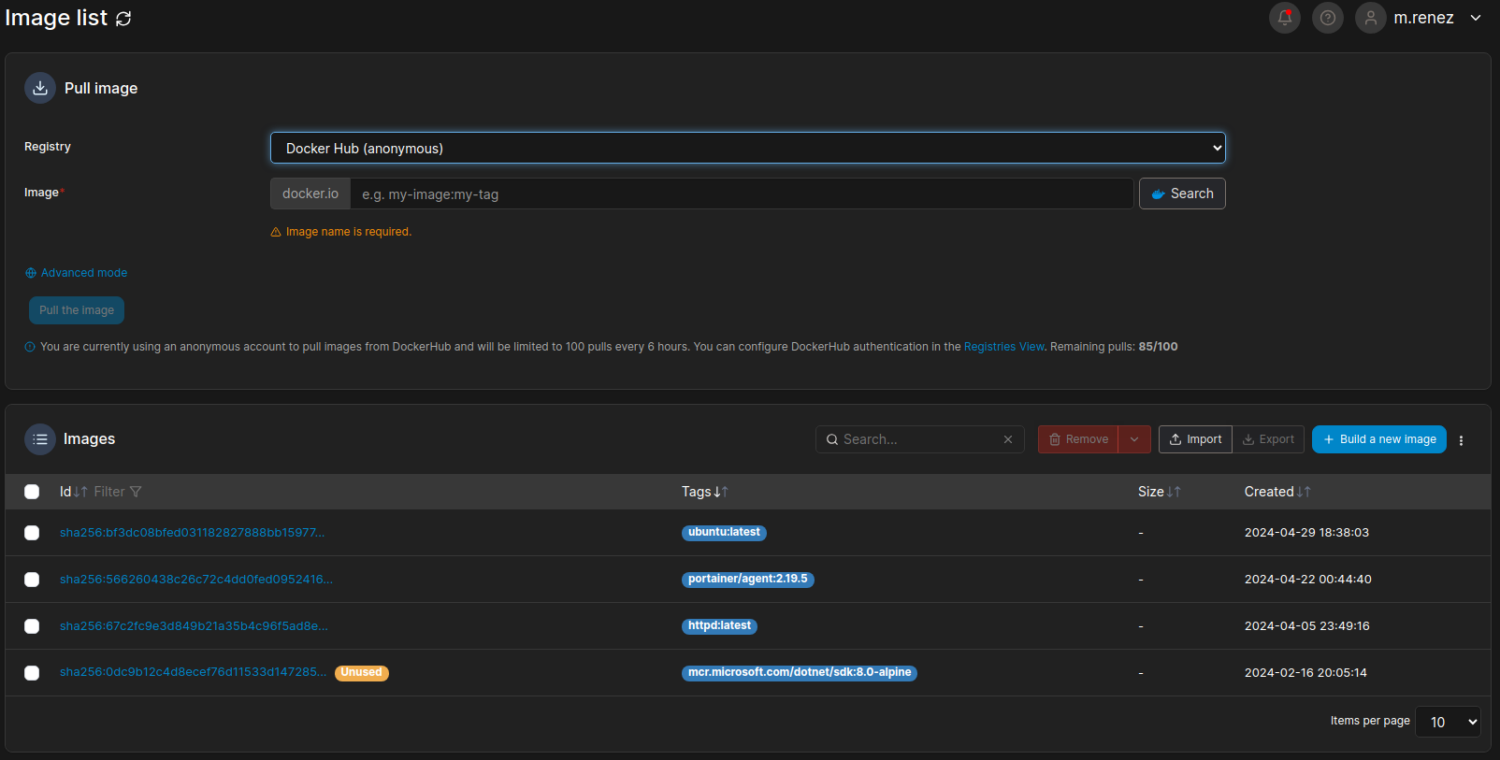
Task: Click Build a new image button
Action: point(1378,440)
